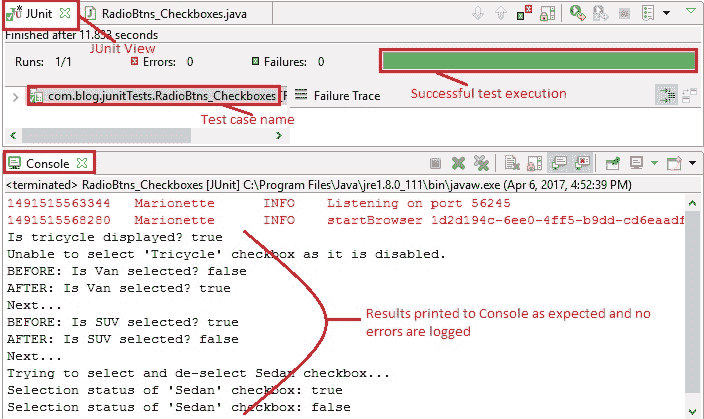Click 'Is tricycle displayed? true' line
The image size is (704, 419).
coord(114,237)
